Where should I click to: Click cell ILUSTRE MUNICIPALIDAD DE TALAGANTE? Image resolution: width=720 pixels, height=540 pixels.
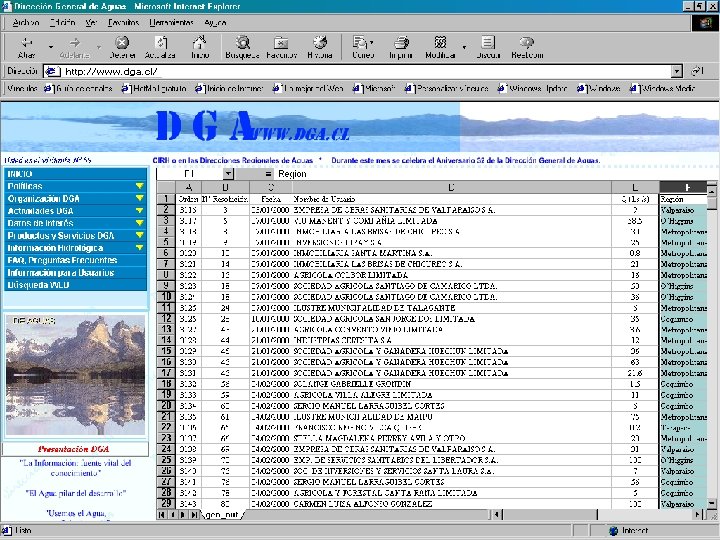coord(452,308)
